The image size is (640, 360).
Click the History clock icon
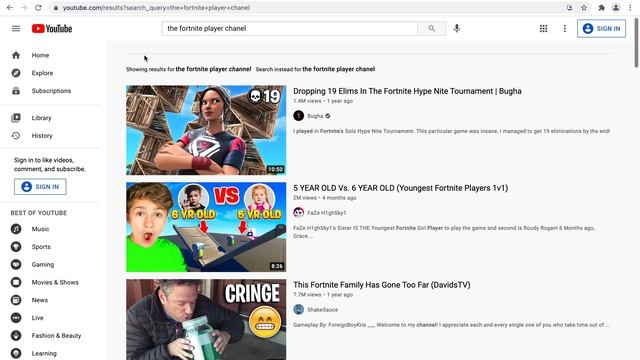tap(16, 136)
